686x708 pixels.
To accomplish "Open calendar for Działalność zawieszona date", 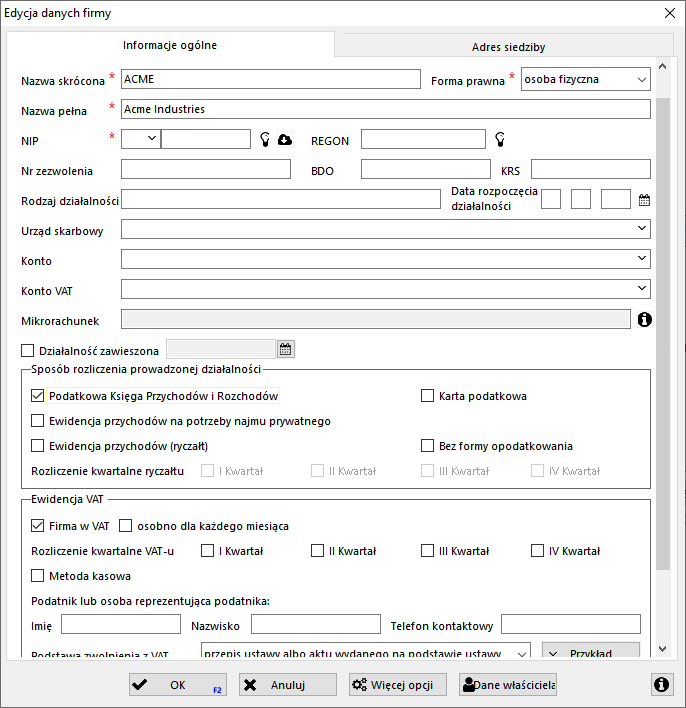I will (x=285, y=349).
